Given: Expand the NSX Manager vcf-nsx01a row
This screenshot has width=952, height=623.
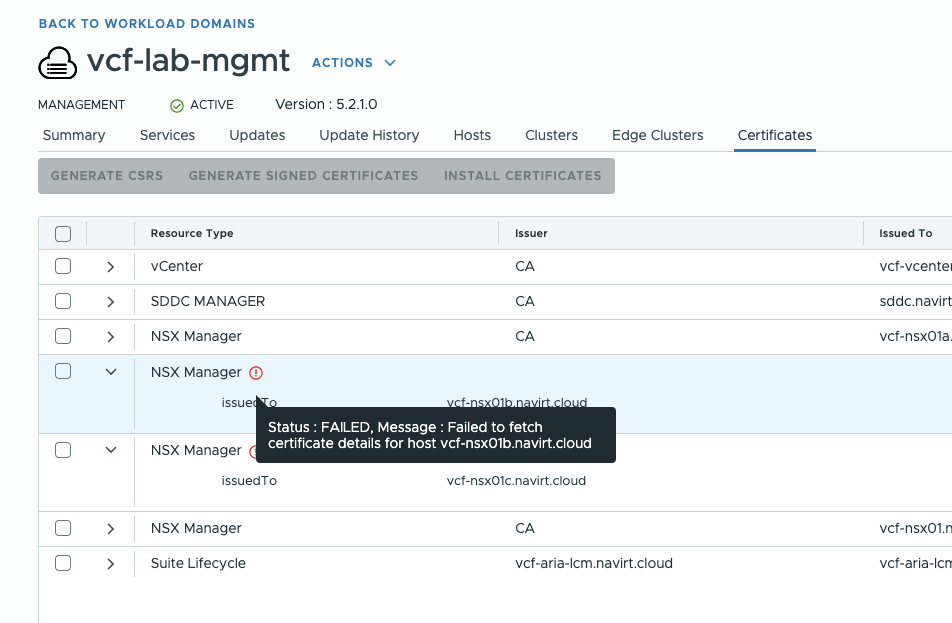Looking at the screenshot, I should (x=110, y=337).
